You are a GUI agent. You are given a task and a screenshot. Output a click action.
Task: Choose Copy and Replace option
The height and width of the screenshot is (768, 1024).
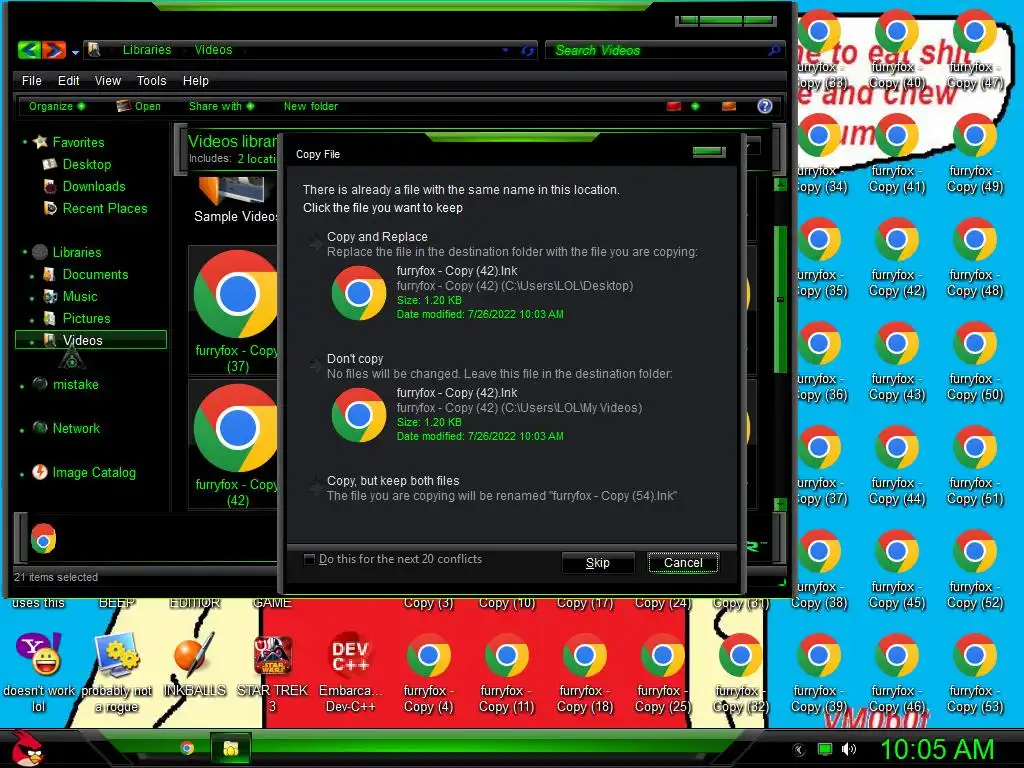coord(511,277)
